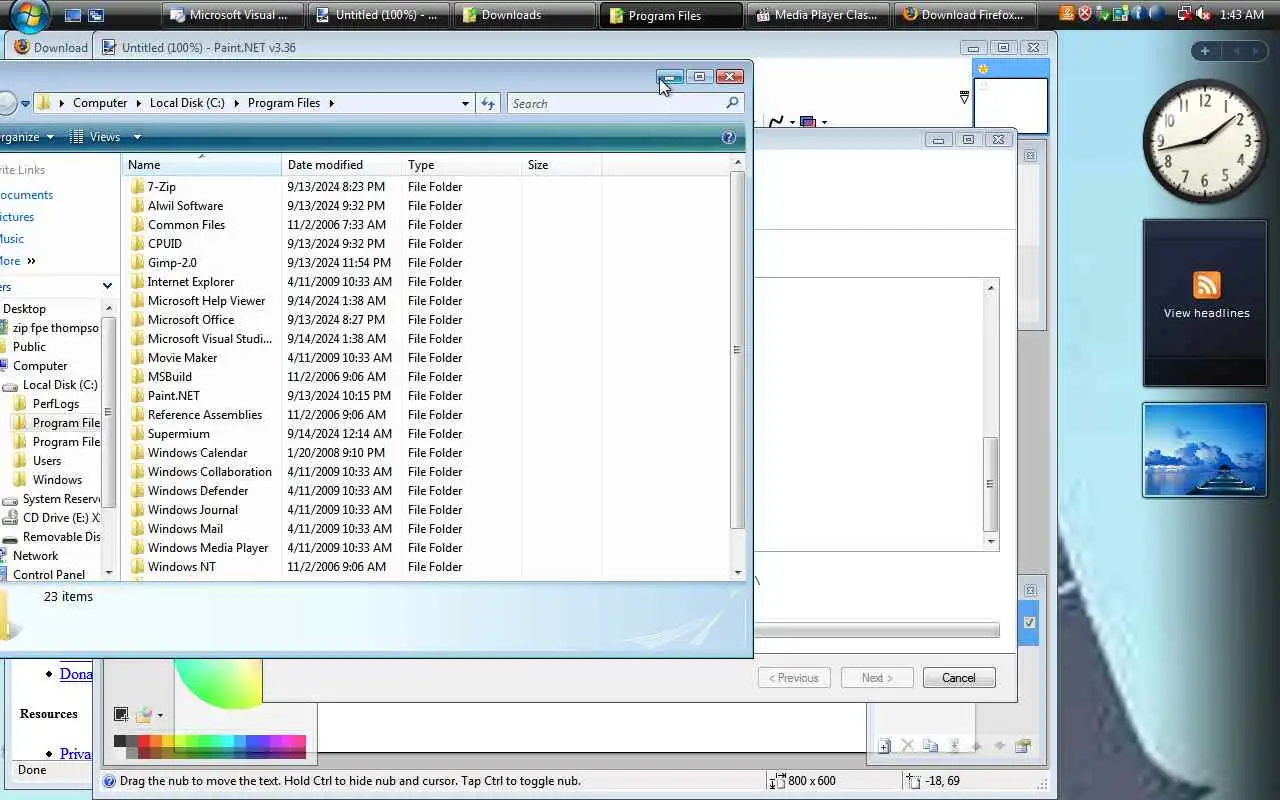Image resolution: width=1280 pixels, height=800 pixels.
Task: Click the Windows Start orb
Action: [27, 14]
